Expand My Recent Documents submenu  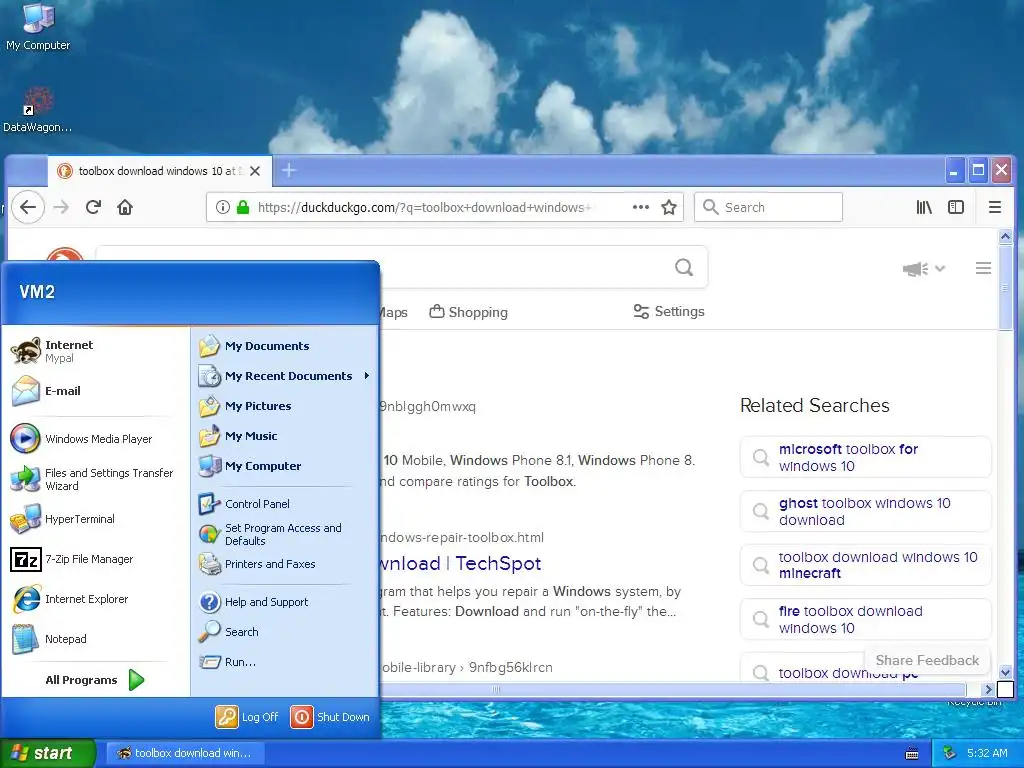tap(285, 376)
